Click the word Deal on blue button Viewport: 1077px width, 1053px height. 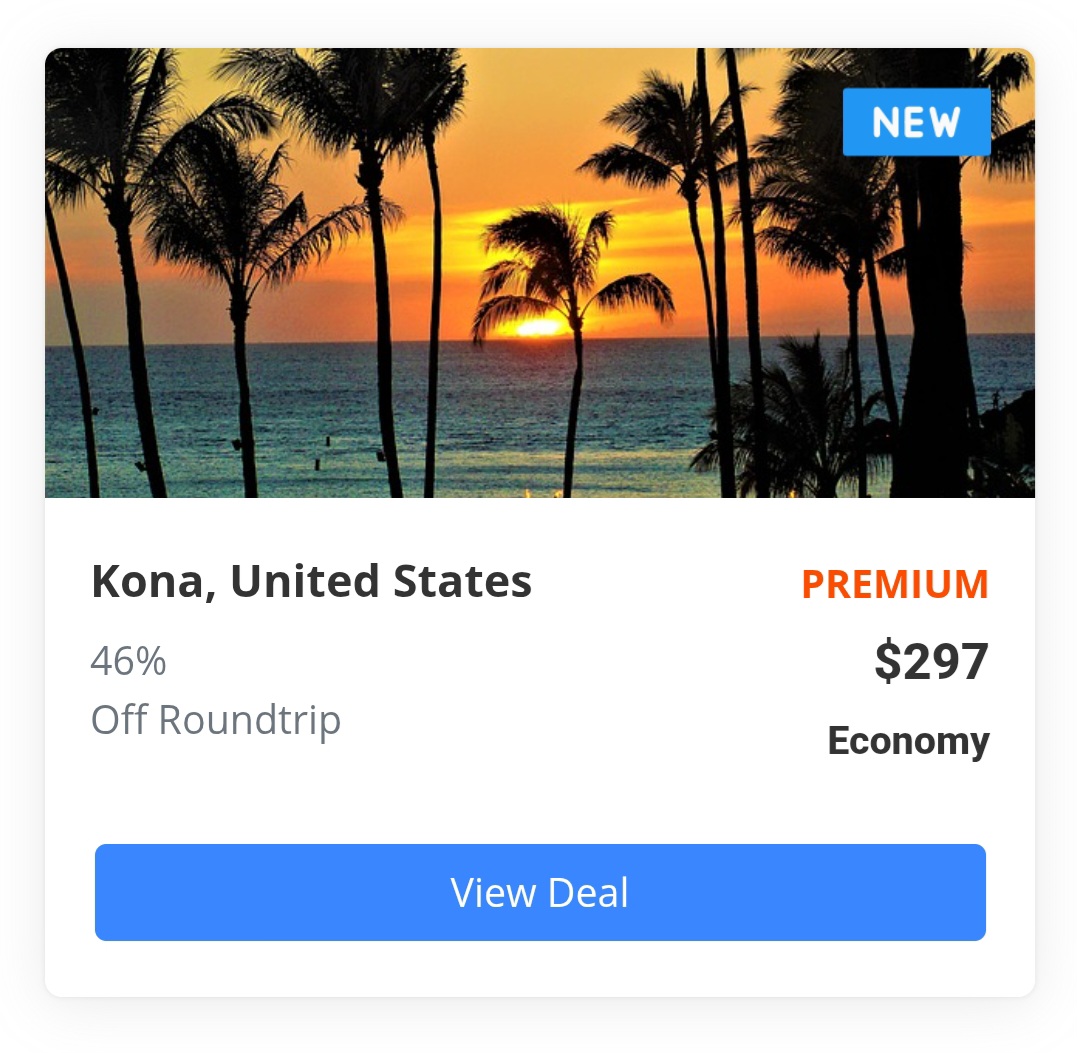588,893
